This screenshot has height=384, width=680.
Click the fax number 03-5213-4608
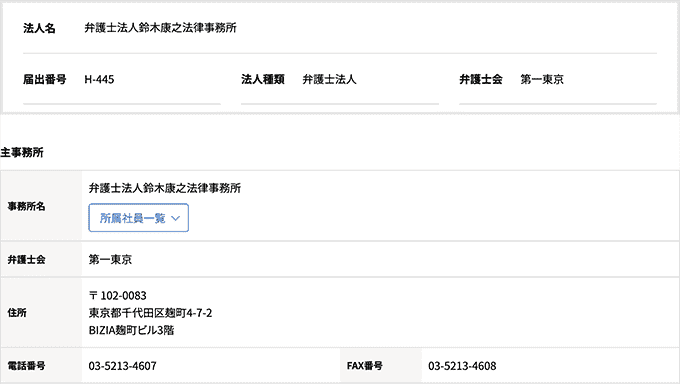click(x=462, y=366)
